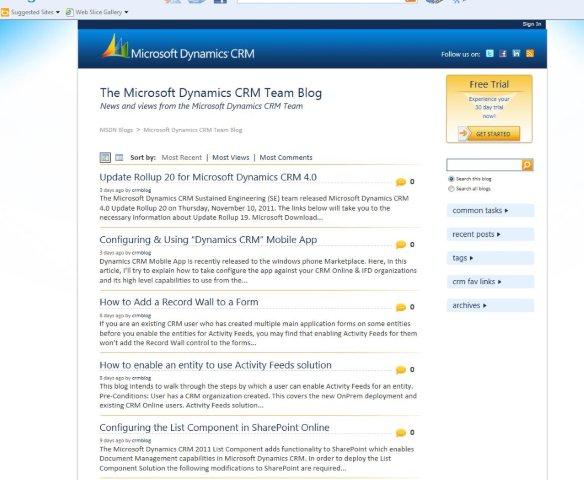Sort posts by Most Recent

coord(181,158)
